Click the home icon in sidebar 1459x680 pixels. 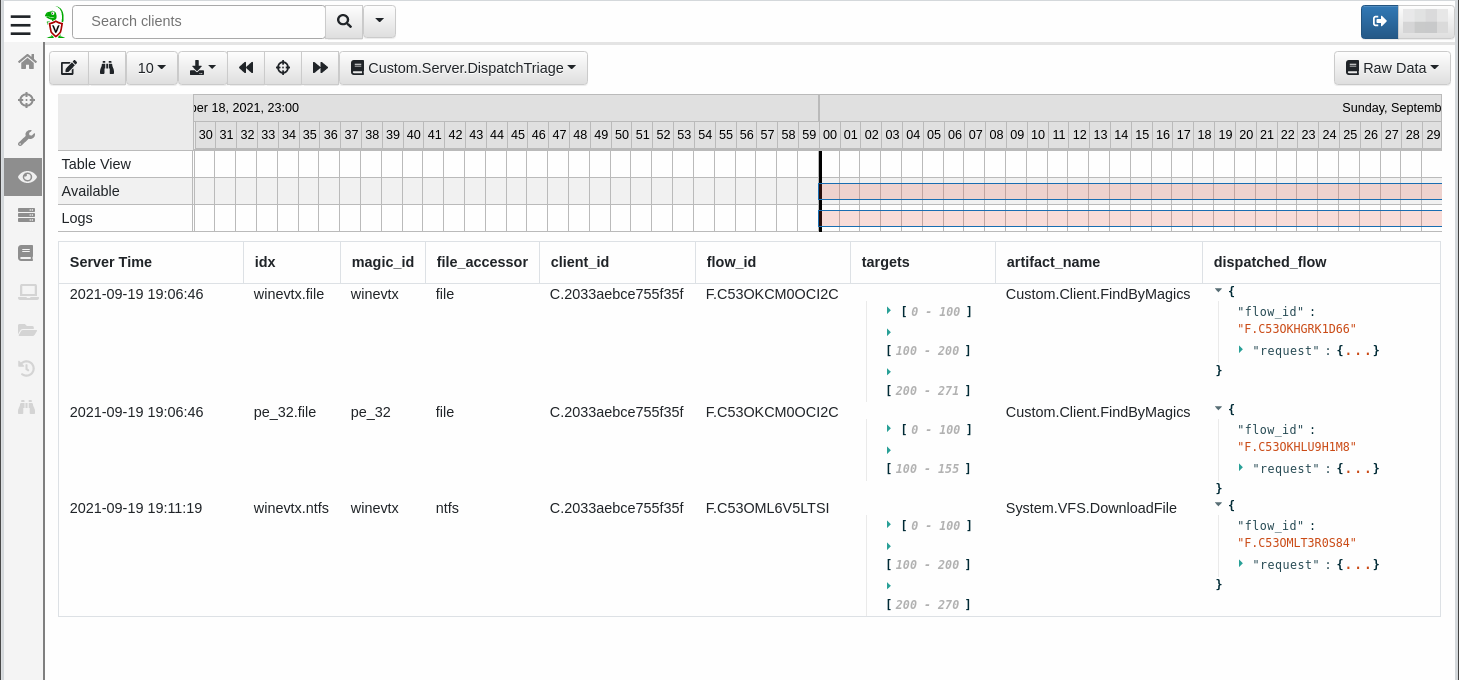(x=27, y=62)
